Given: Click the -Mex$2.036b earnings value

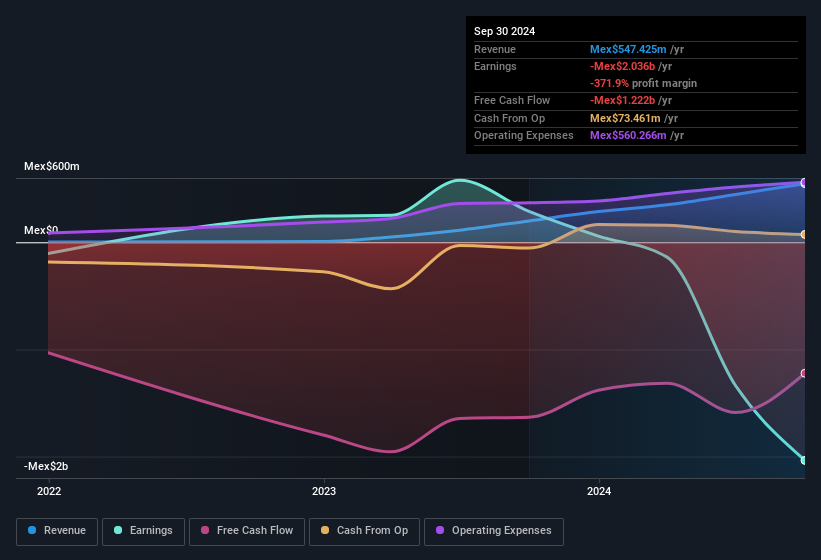Looking at the screenshot, I should 622,66.
